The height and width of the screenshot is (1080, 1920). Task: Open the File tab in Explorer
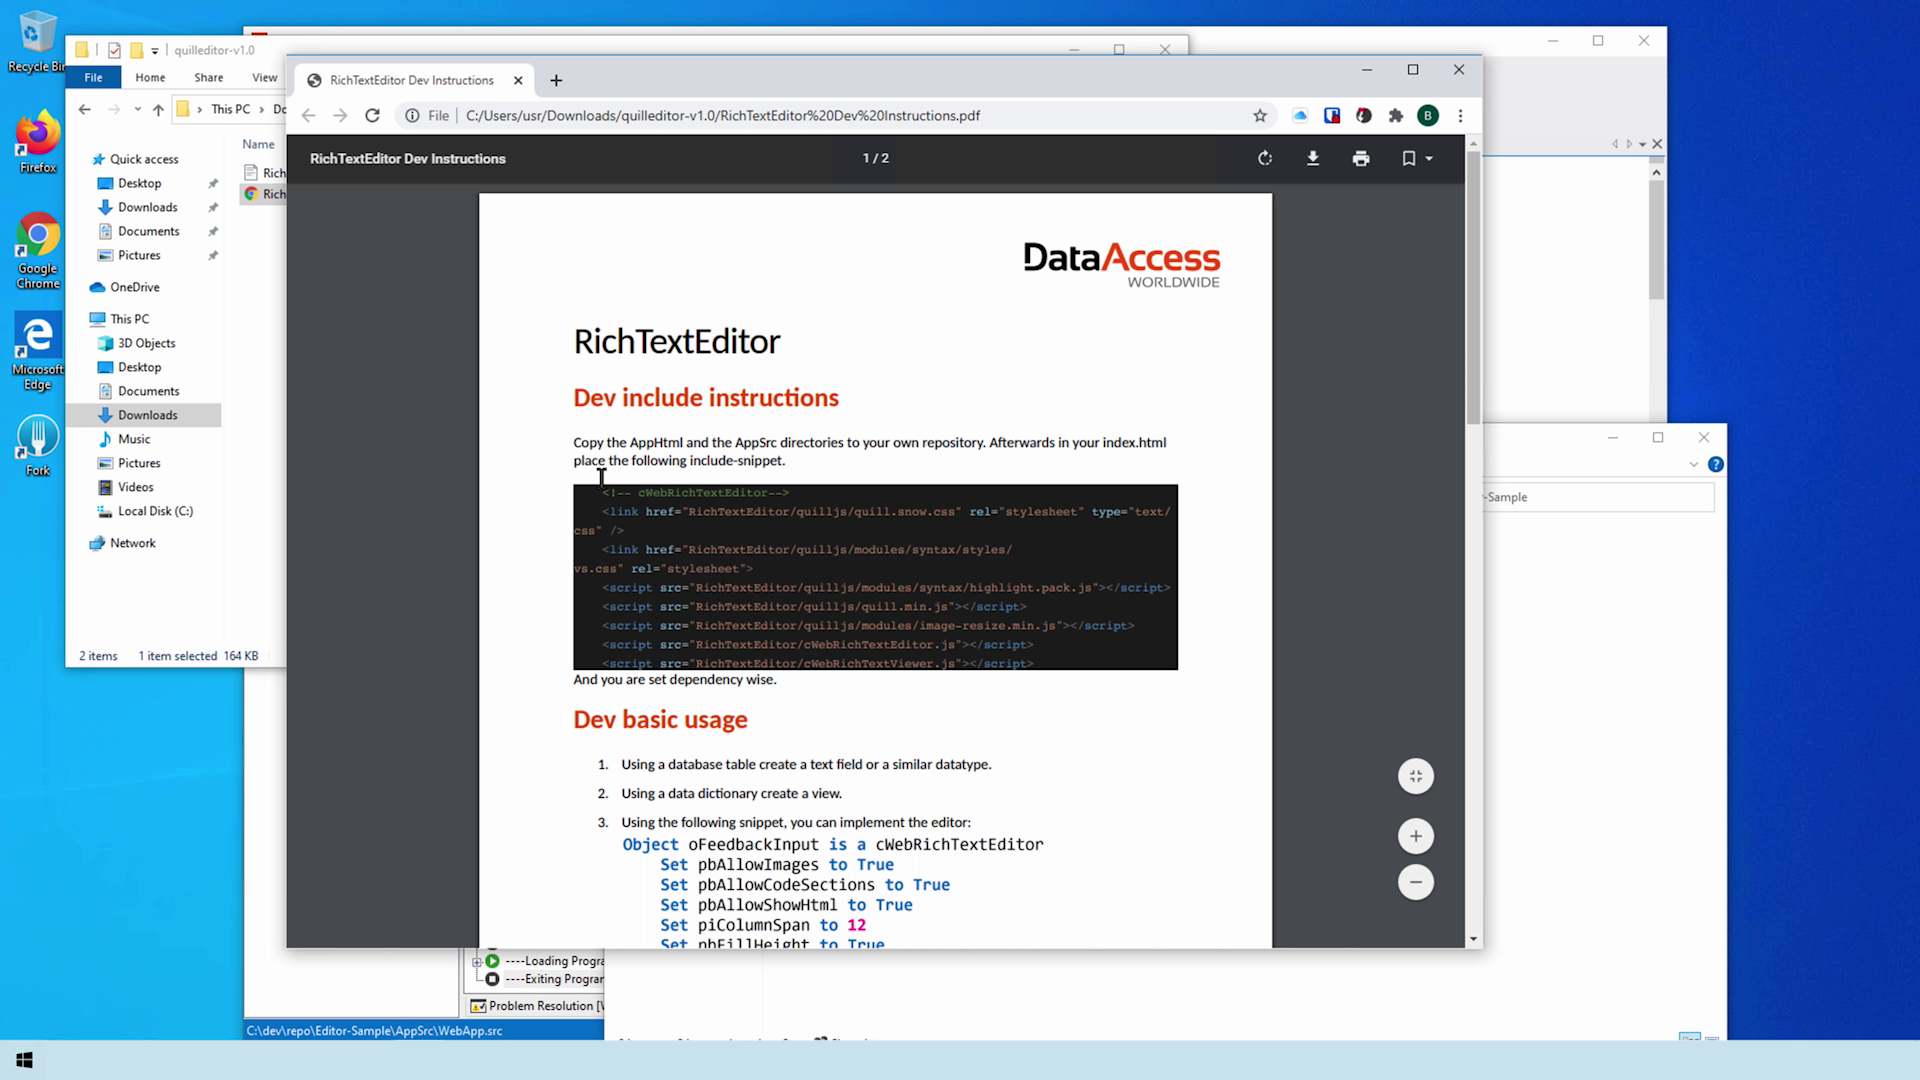[x=93, y=77]
